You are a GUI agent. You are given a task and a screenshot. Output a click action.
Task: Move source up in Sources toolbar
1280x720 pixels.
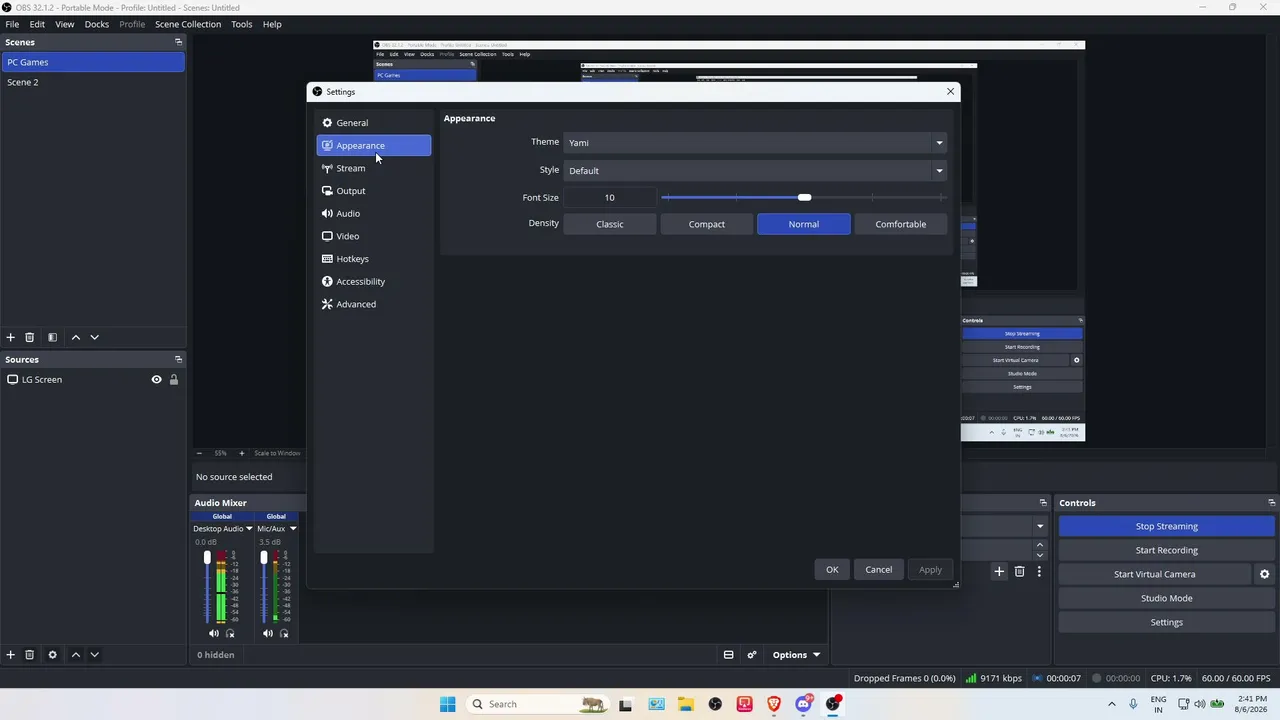(x=75, y=655)
